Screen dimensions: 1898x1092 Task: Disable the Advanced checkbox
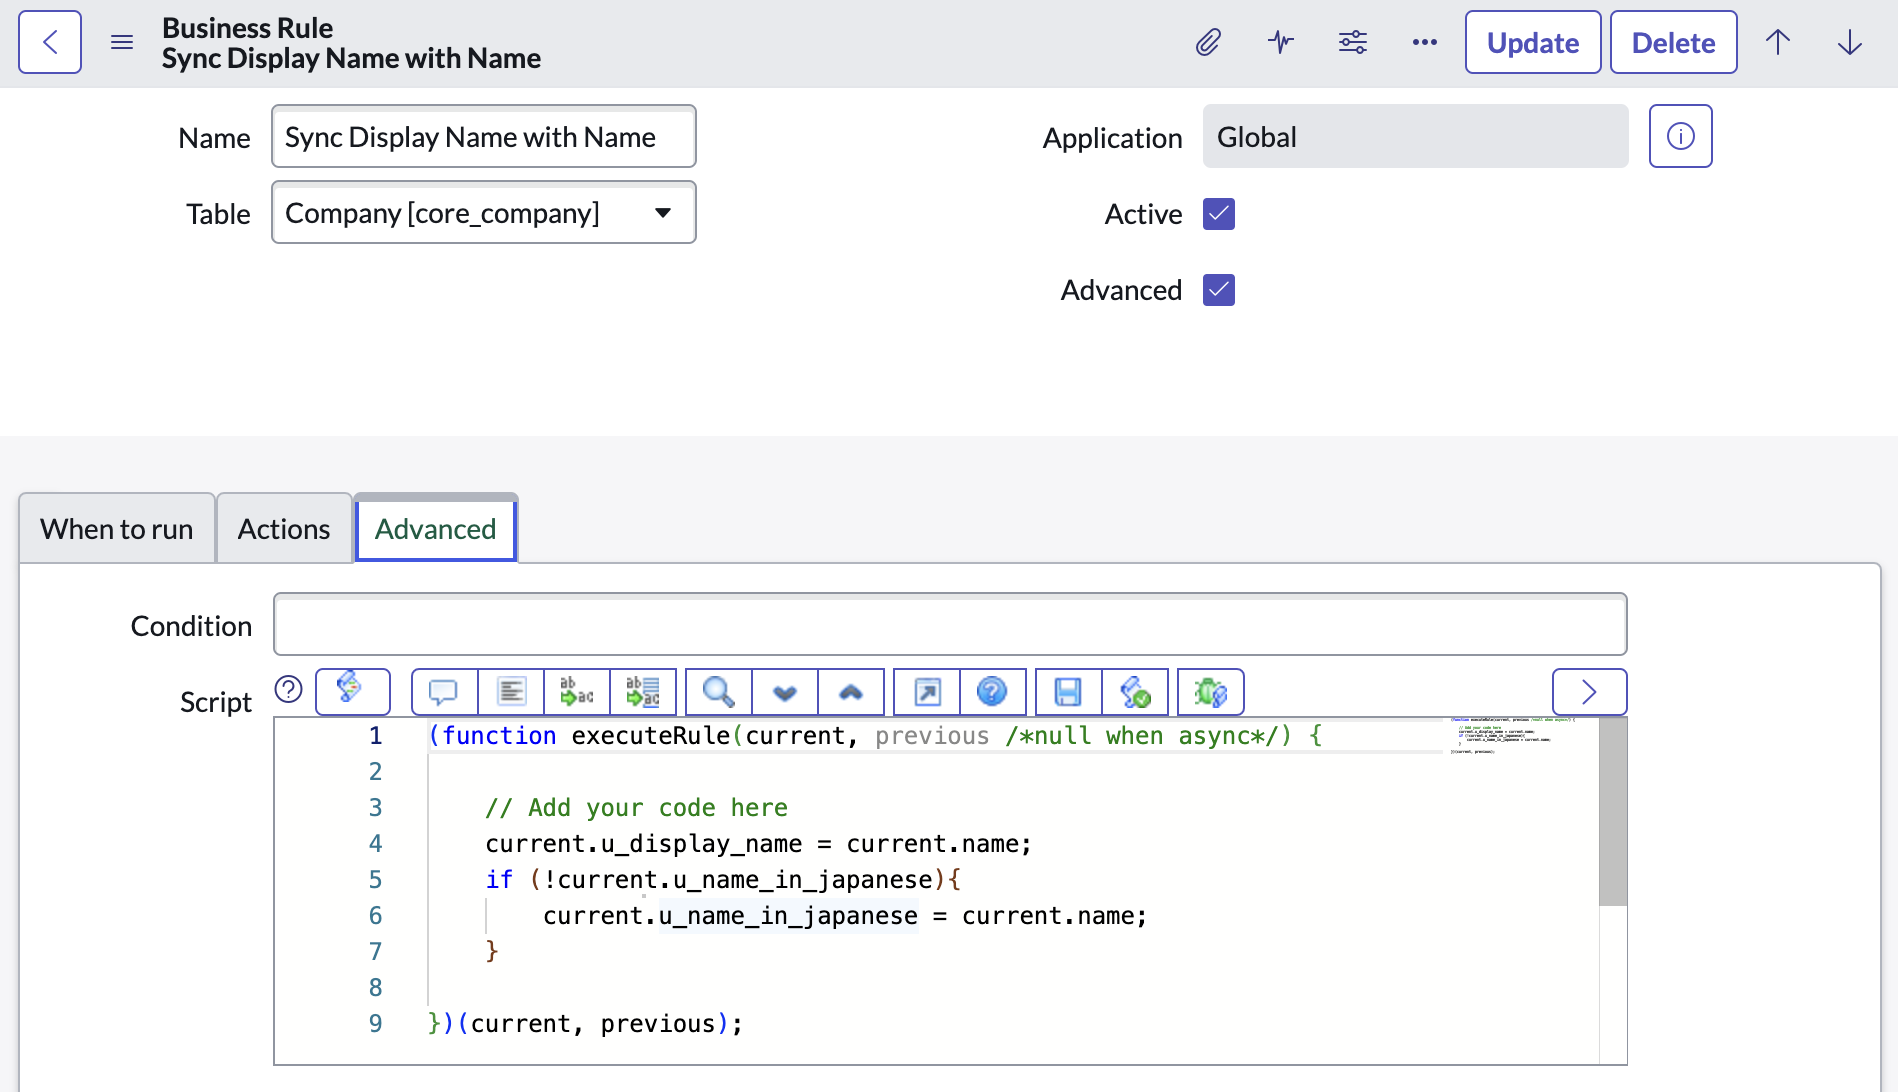(x=1218, y=289)
